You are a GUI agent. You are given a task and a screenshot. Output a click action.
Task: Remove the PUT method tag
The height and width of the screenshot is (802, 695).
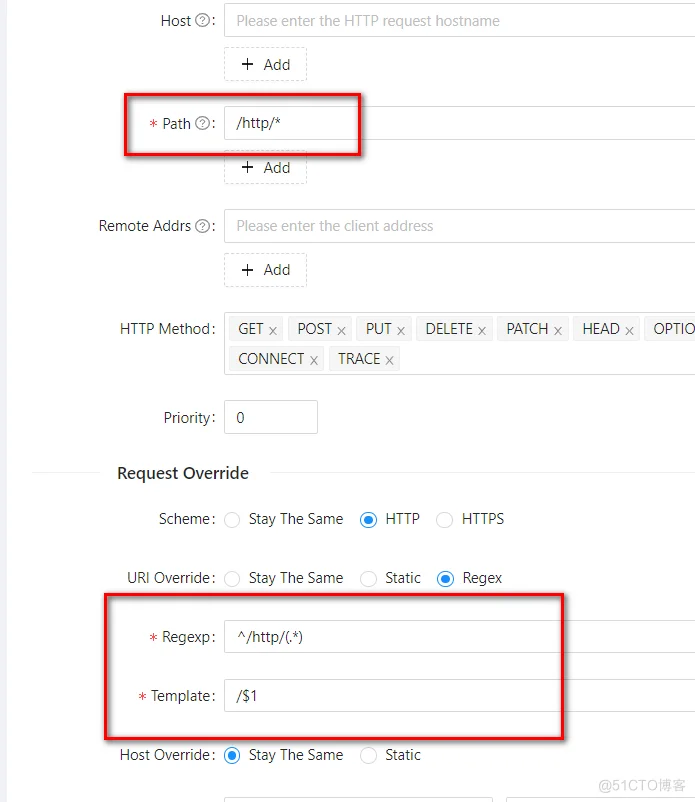pyautogui.click(x=401, y=330)
